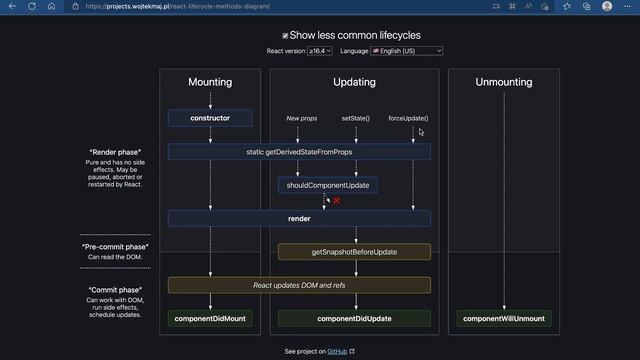
Task: Open the browser Settings and more menu
Action: click(627, 6)
